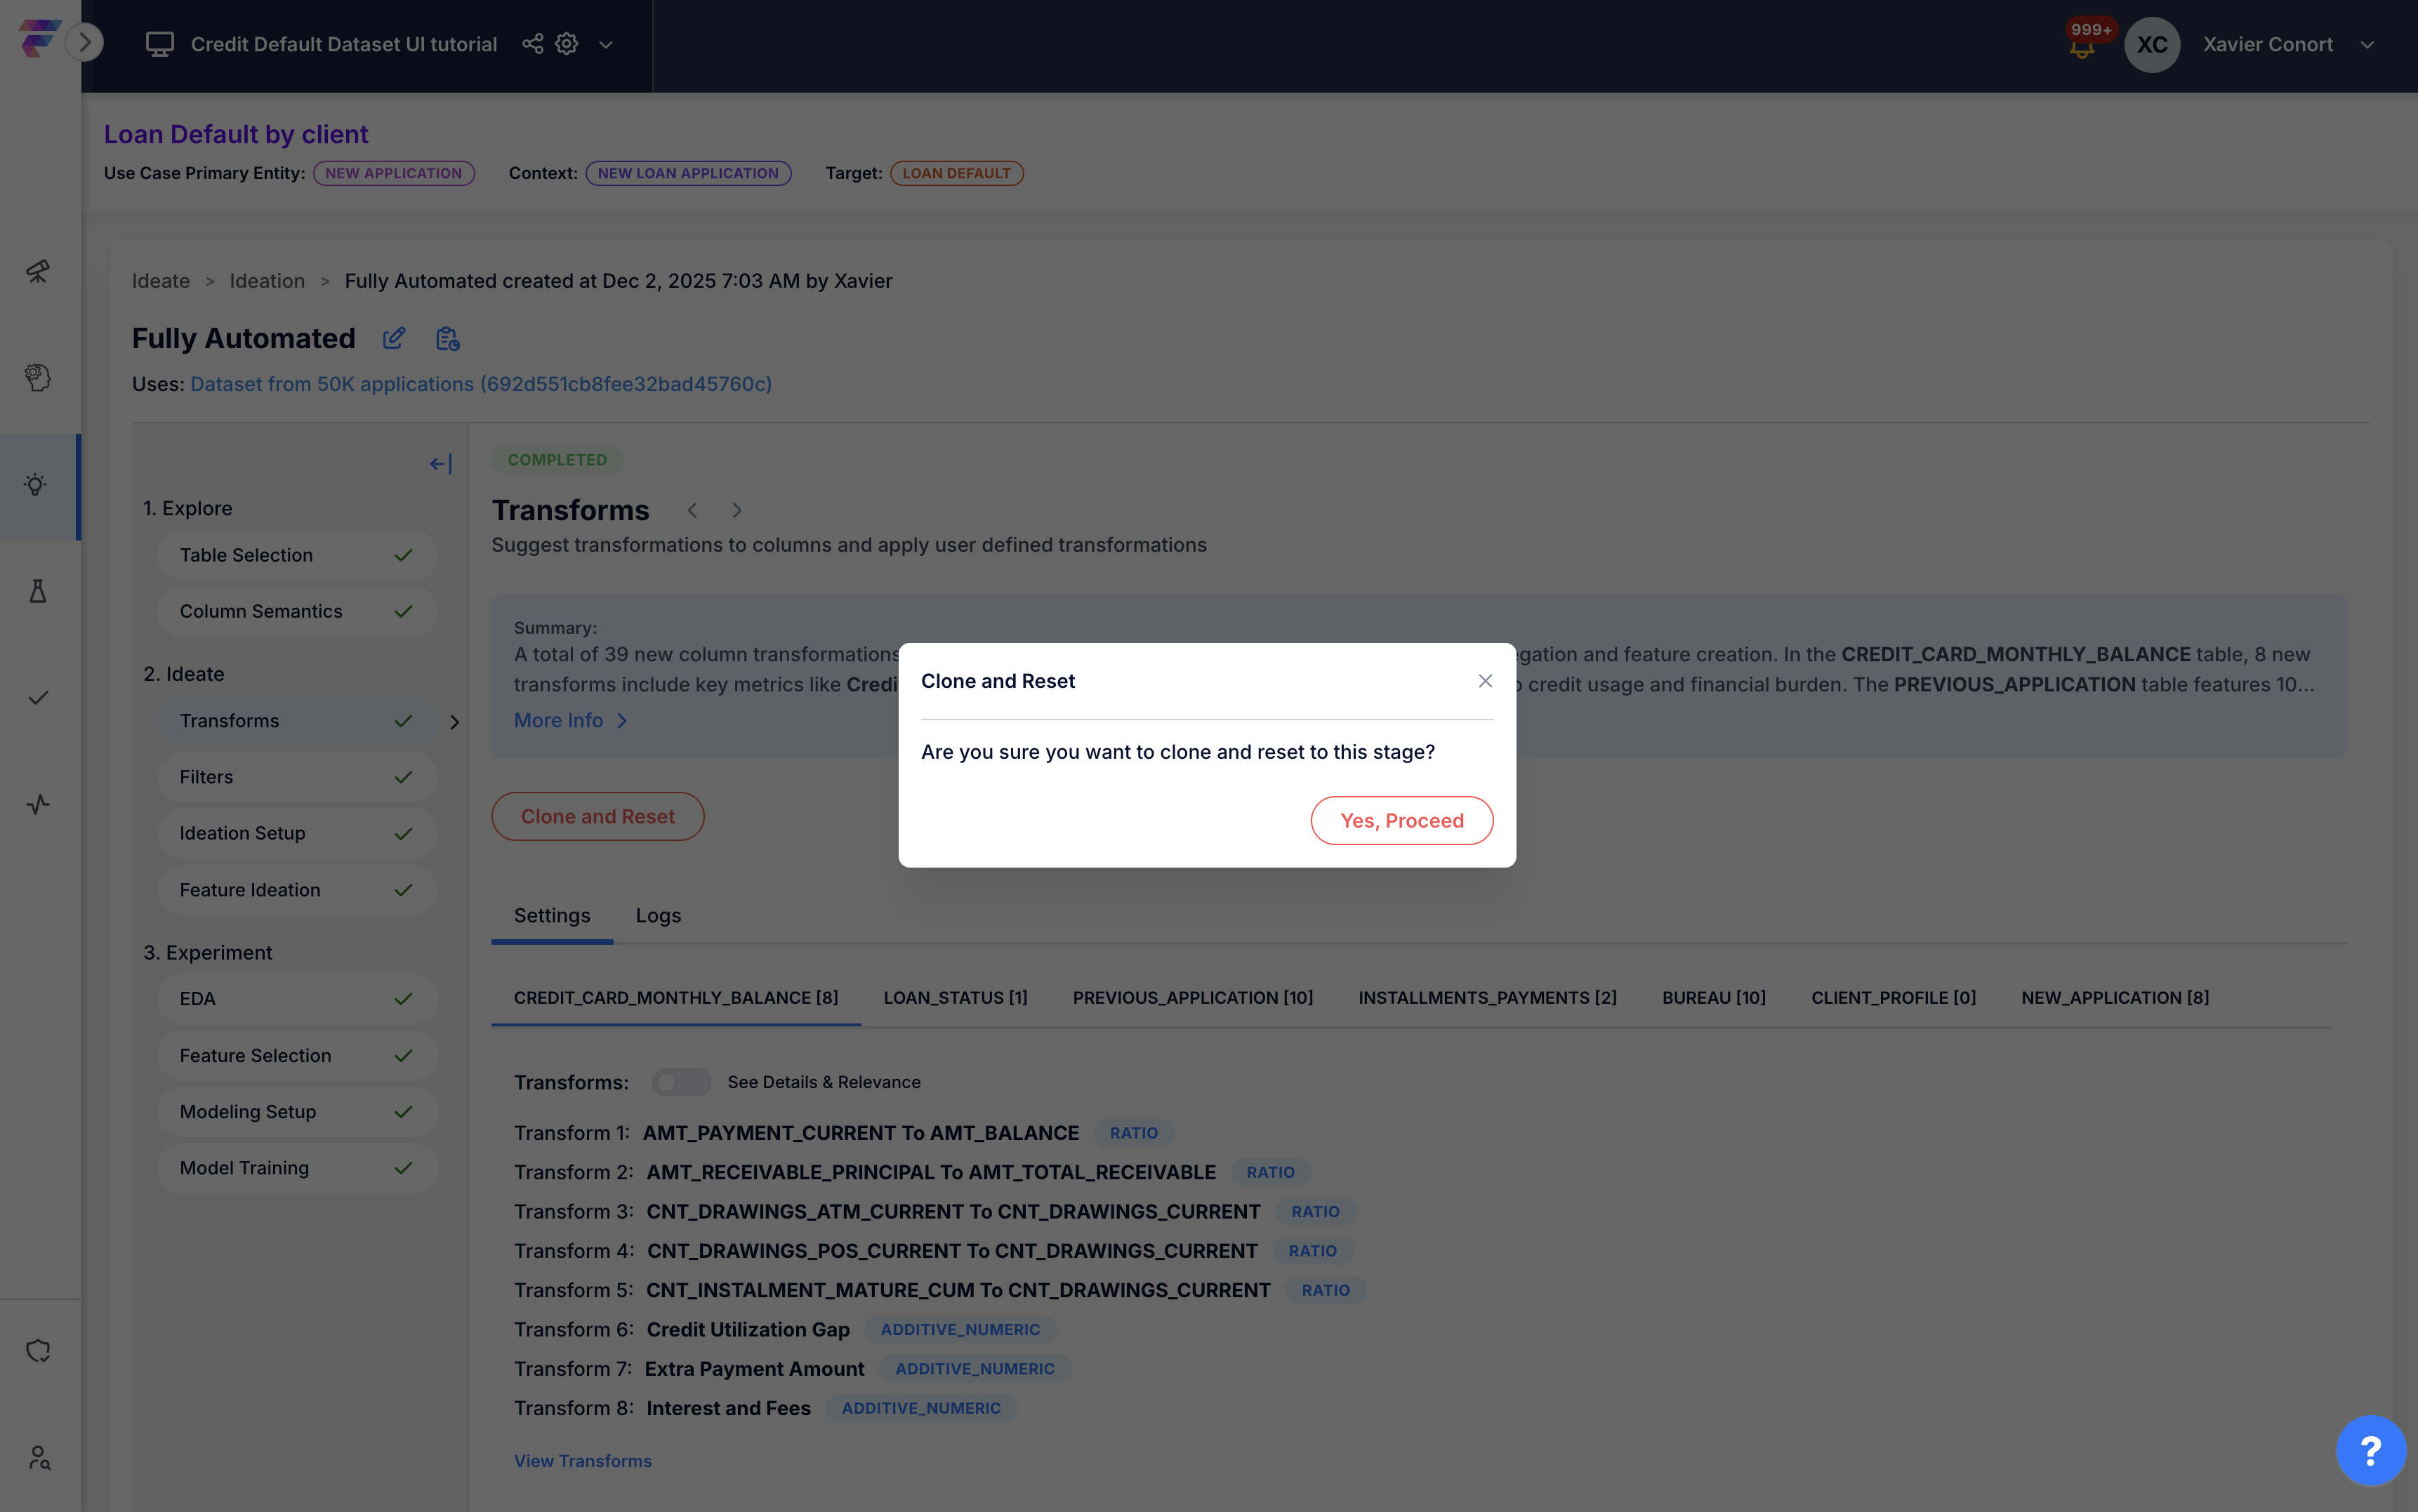This screenshot has height=1512, width=2418.
Task: Click the flask experiment sidebar icon
Action: pos(38,591)
